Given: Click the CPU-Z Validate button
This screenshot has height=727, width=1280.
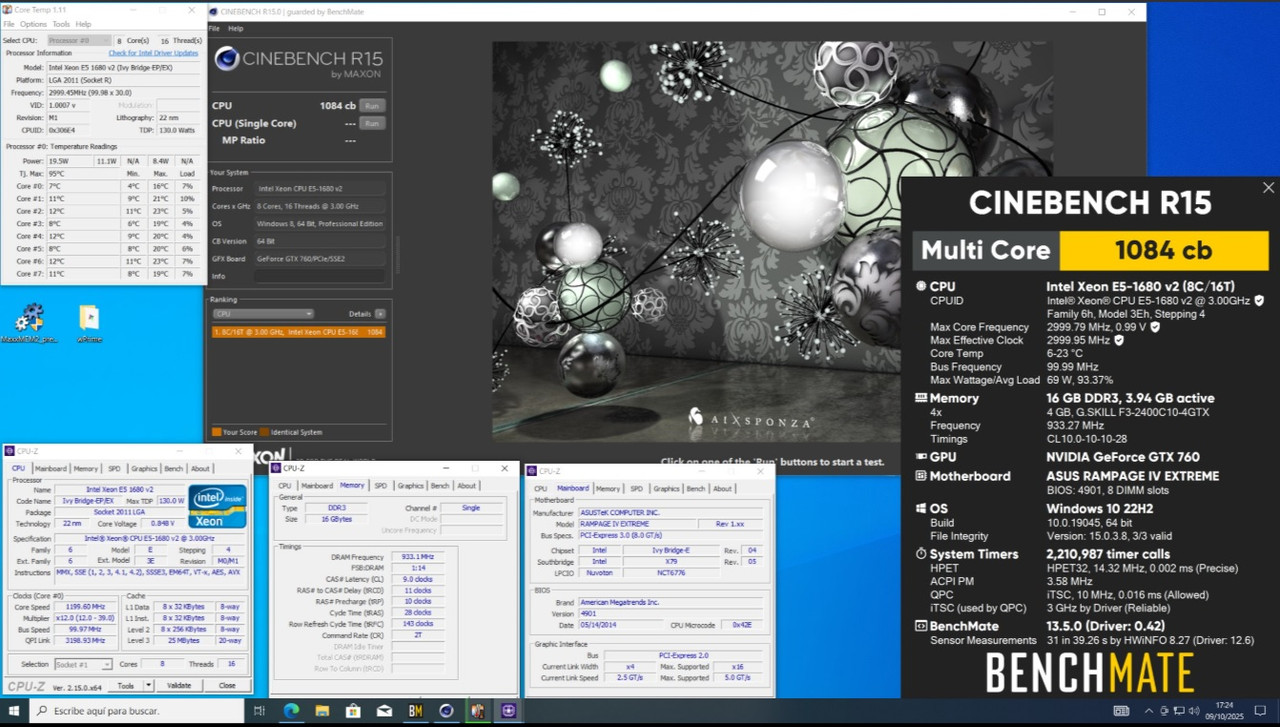Looking at the screenshot, I should (x=178, y=685).
